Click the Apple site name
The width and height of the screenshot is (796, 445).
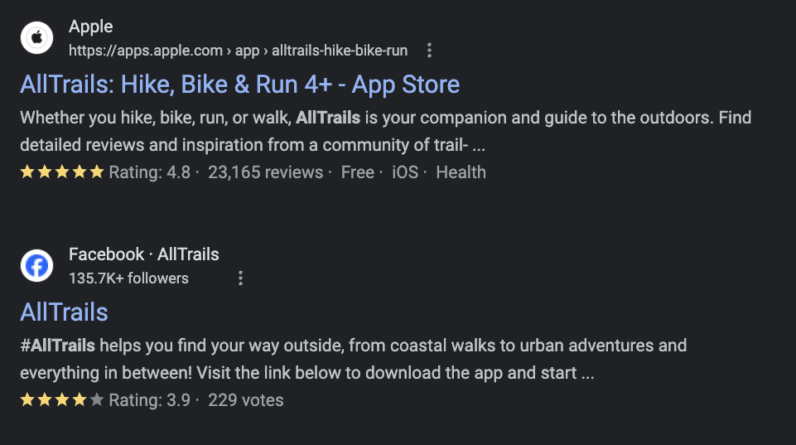tap(91, 27)
